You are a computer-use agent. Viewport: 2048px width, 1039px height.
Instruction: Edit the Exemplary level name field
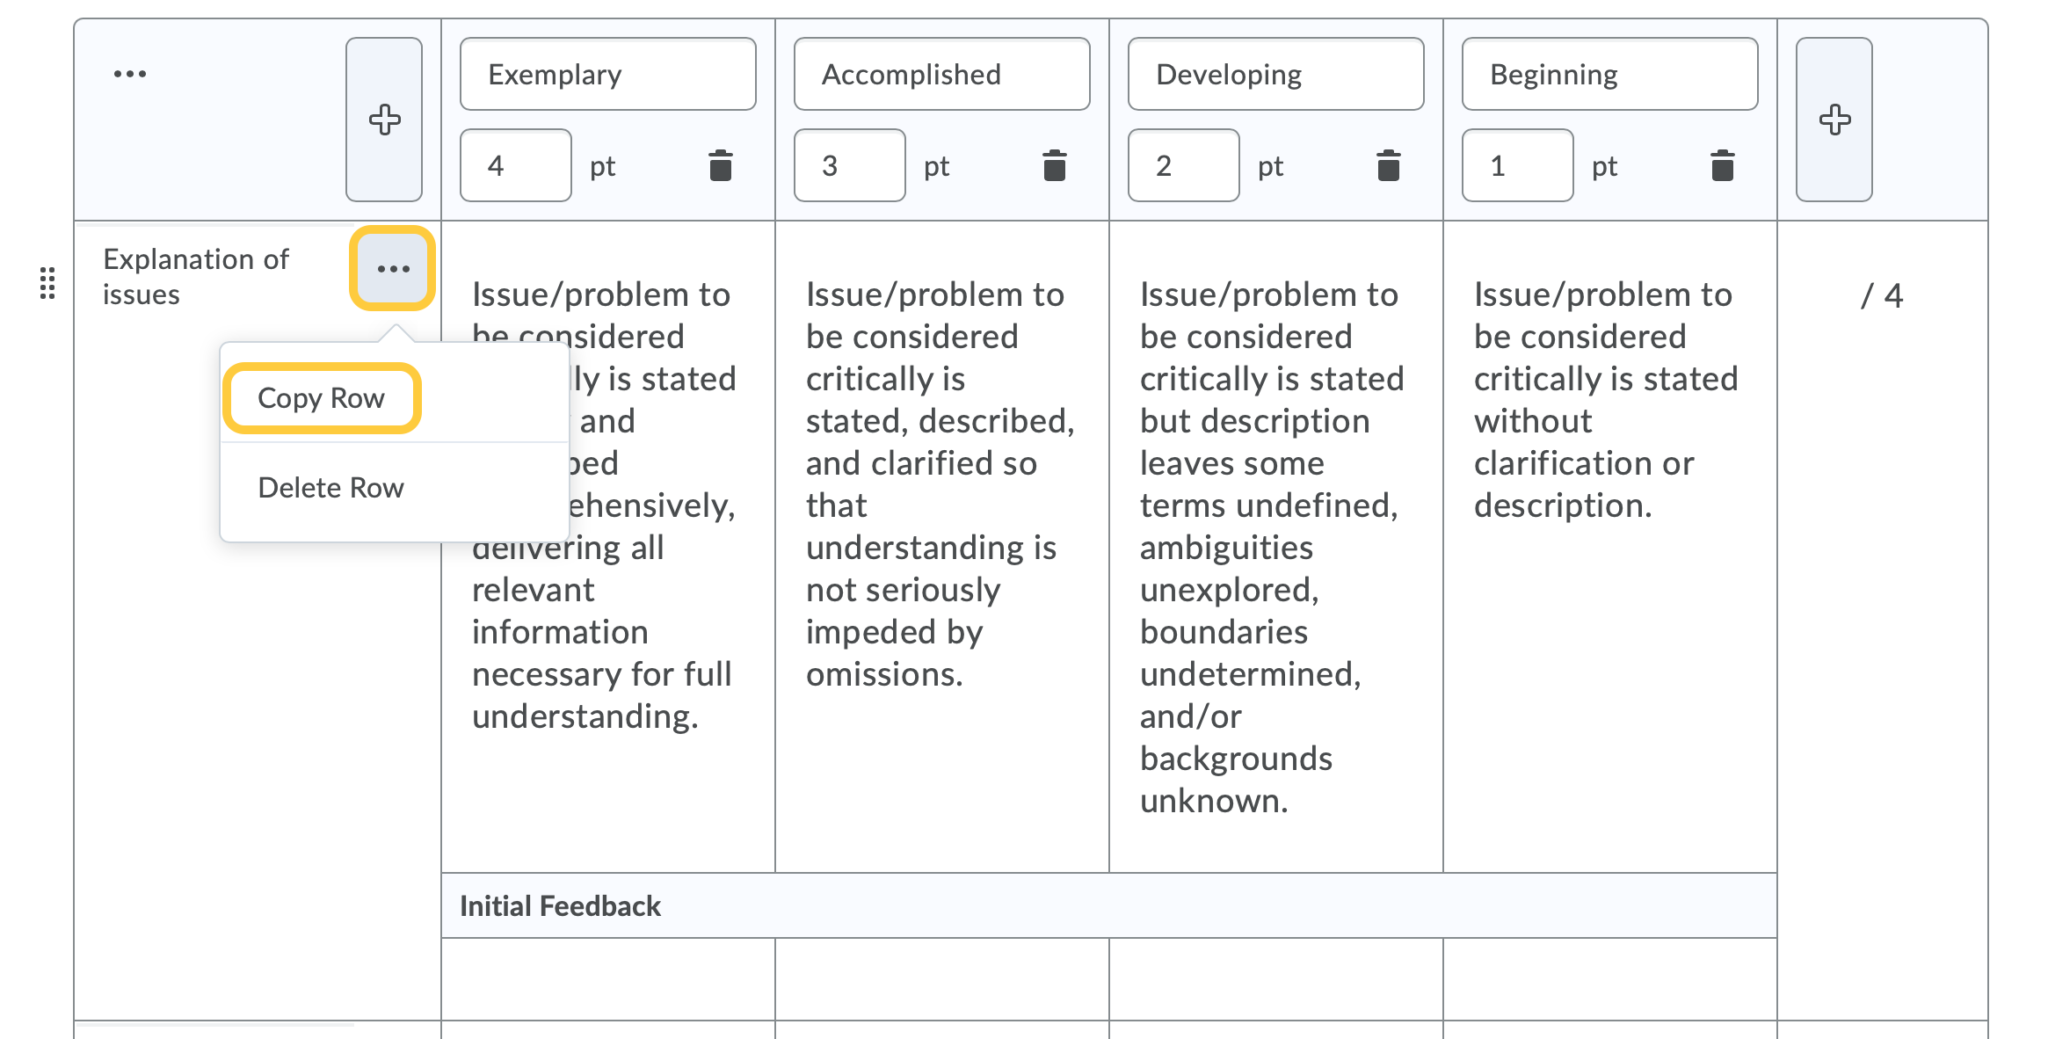pos(607,74)
